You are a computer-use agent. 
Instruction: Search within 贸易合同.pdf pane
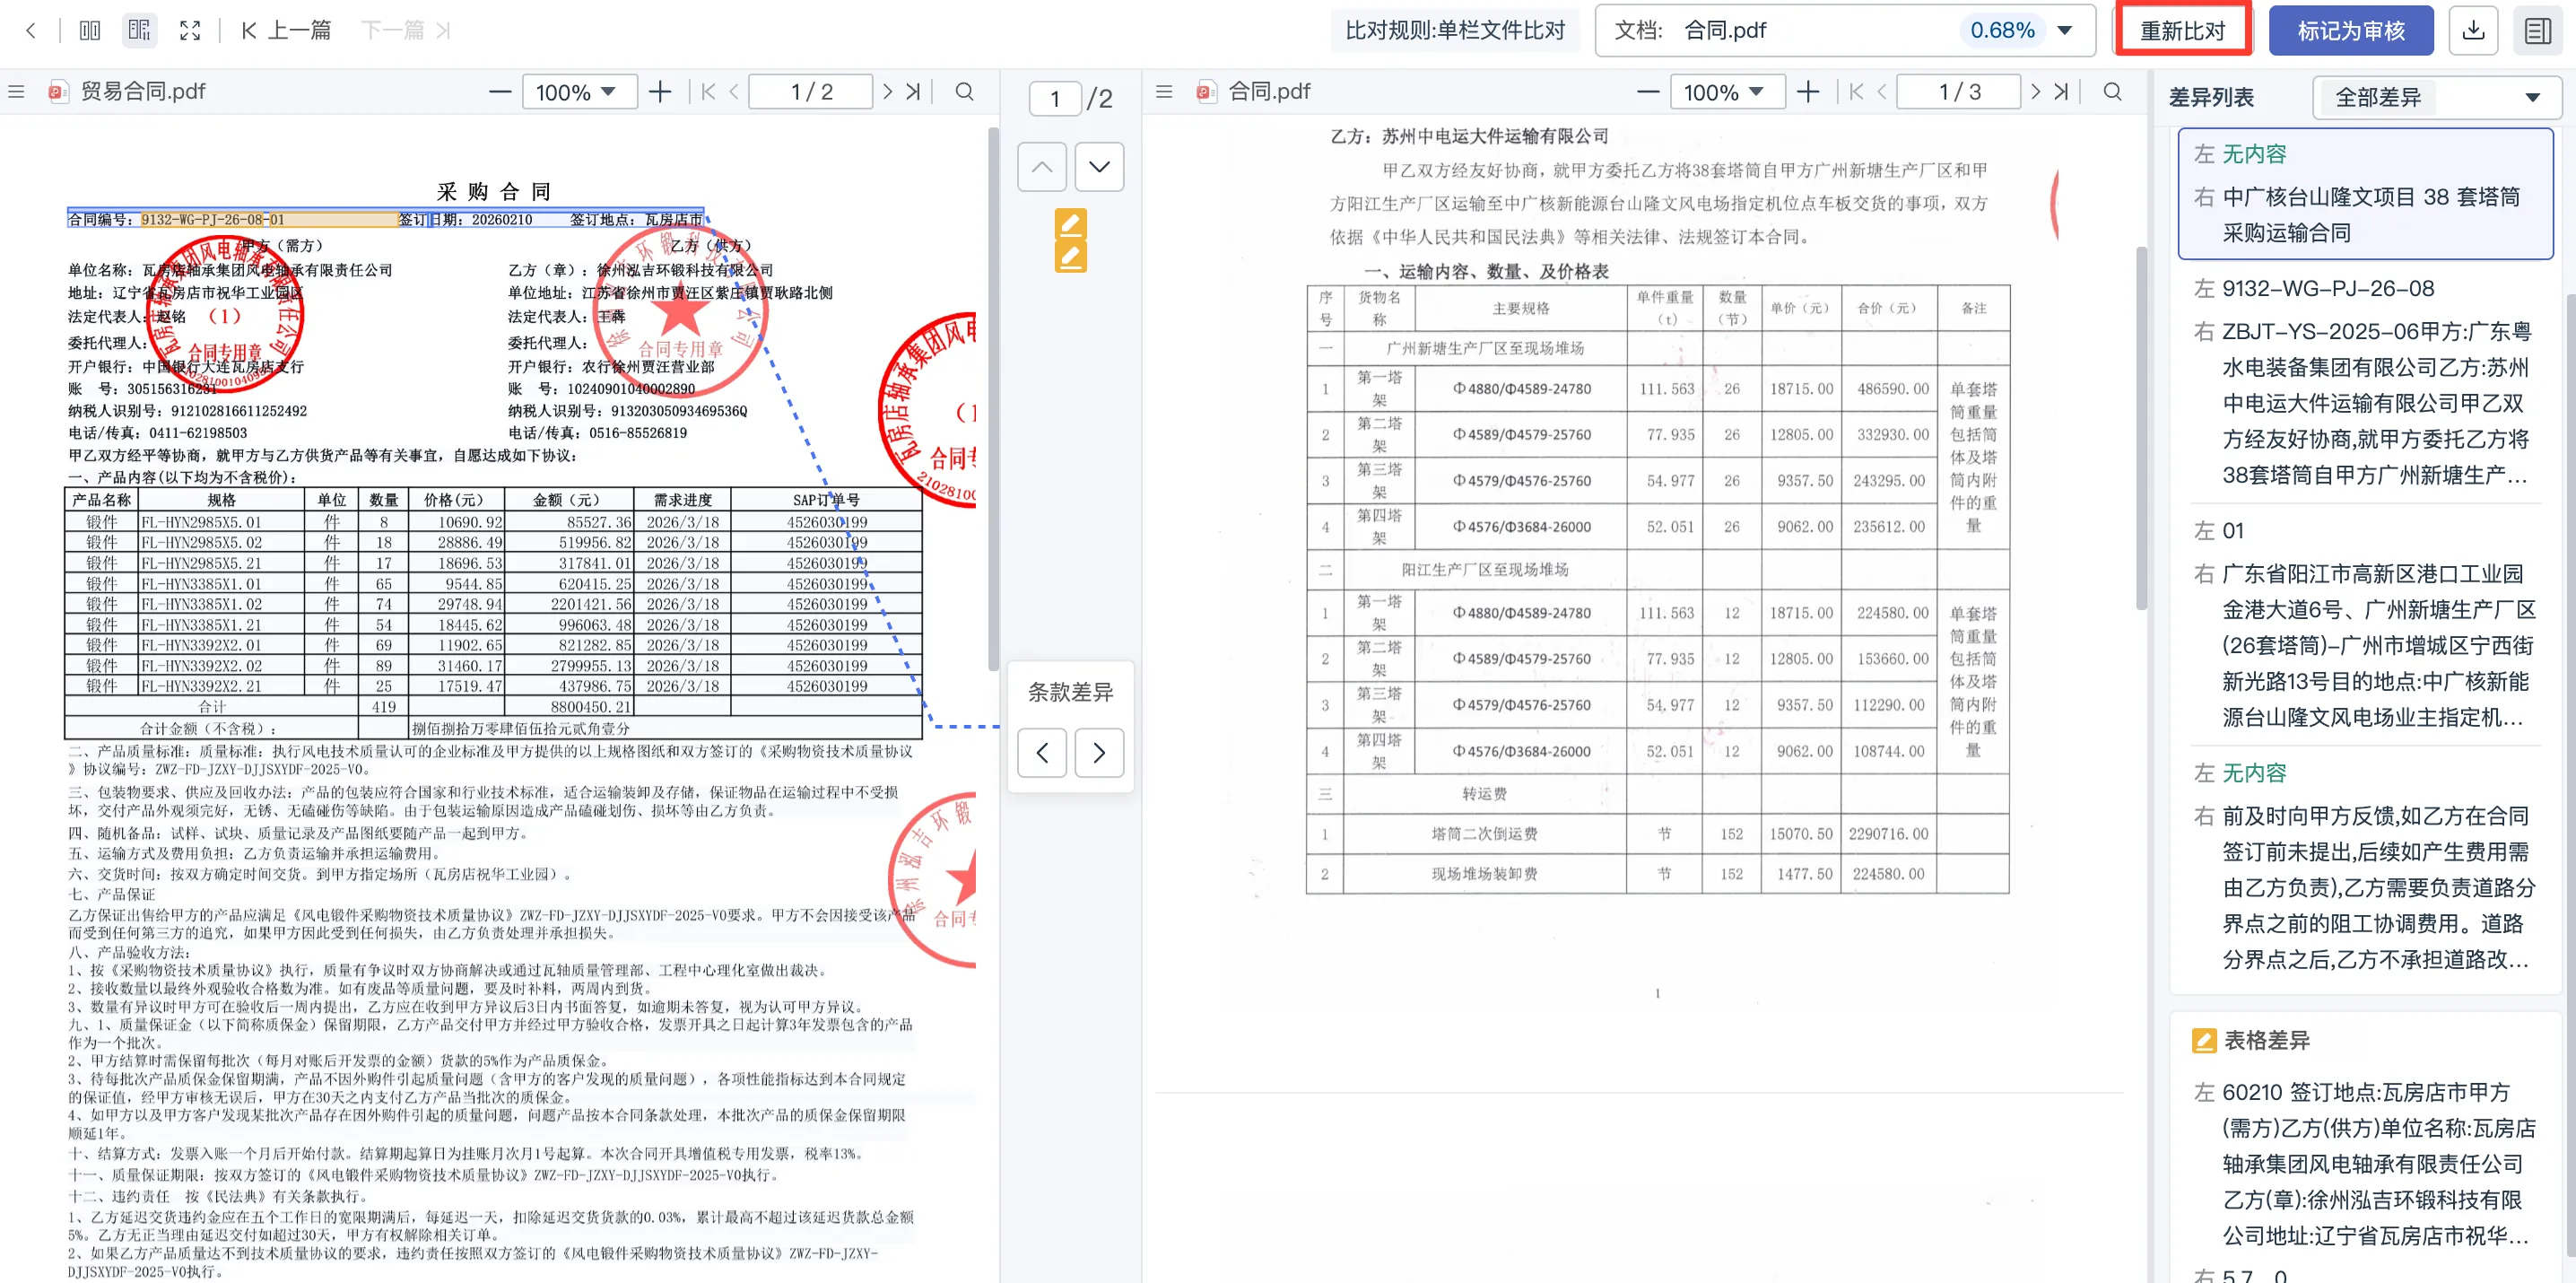pyautogui.click(x=964, y=92)
